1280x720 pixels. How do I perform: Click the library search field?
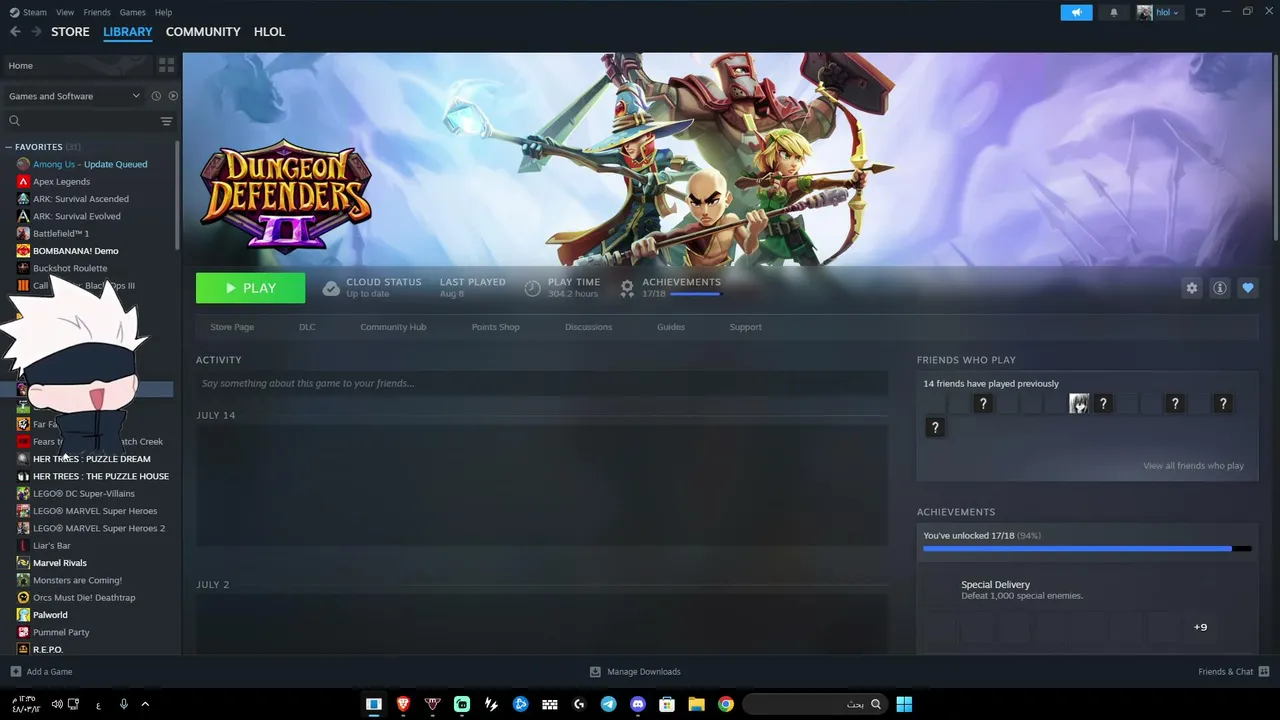click(x=82, y=121)
